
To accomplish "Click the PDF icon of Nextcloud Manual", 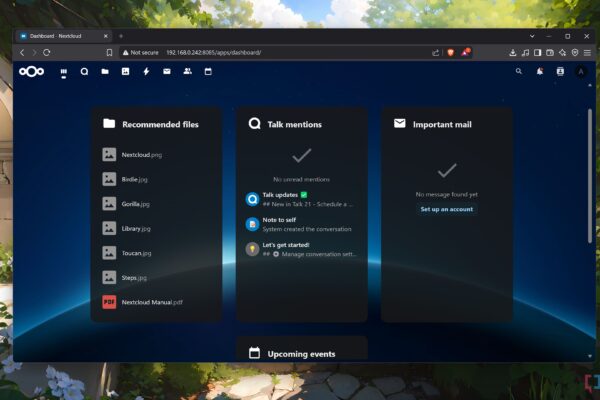I will (x=109, y=302).
